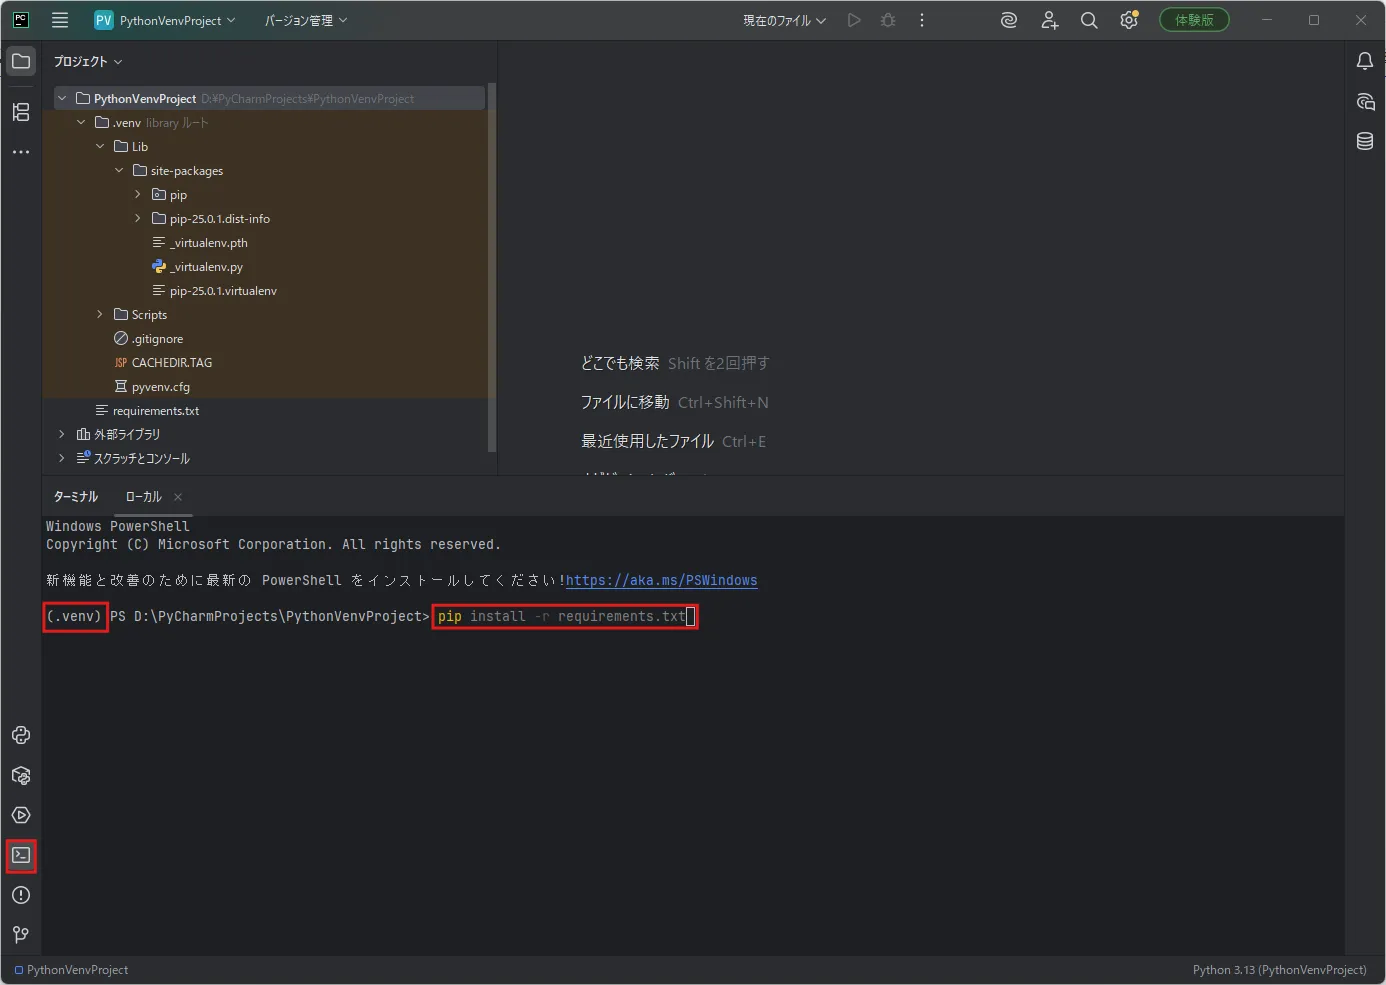Click the green Run button
The width and height of the screenshot is (1386, 985).
click(854, 20)
